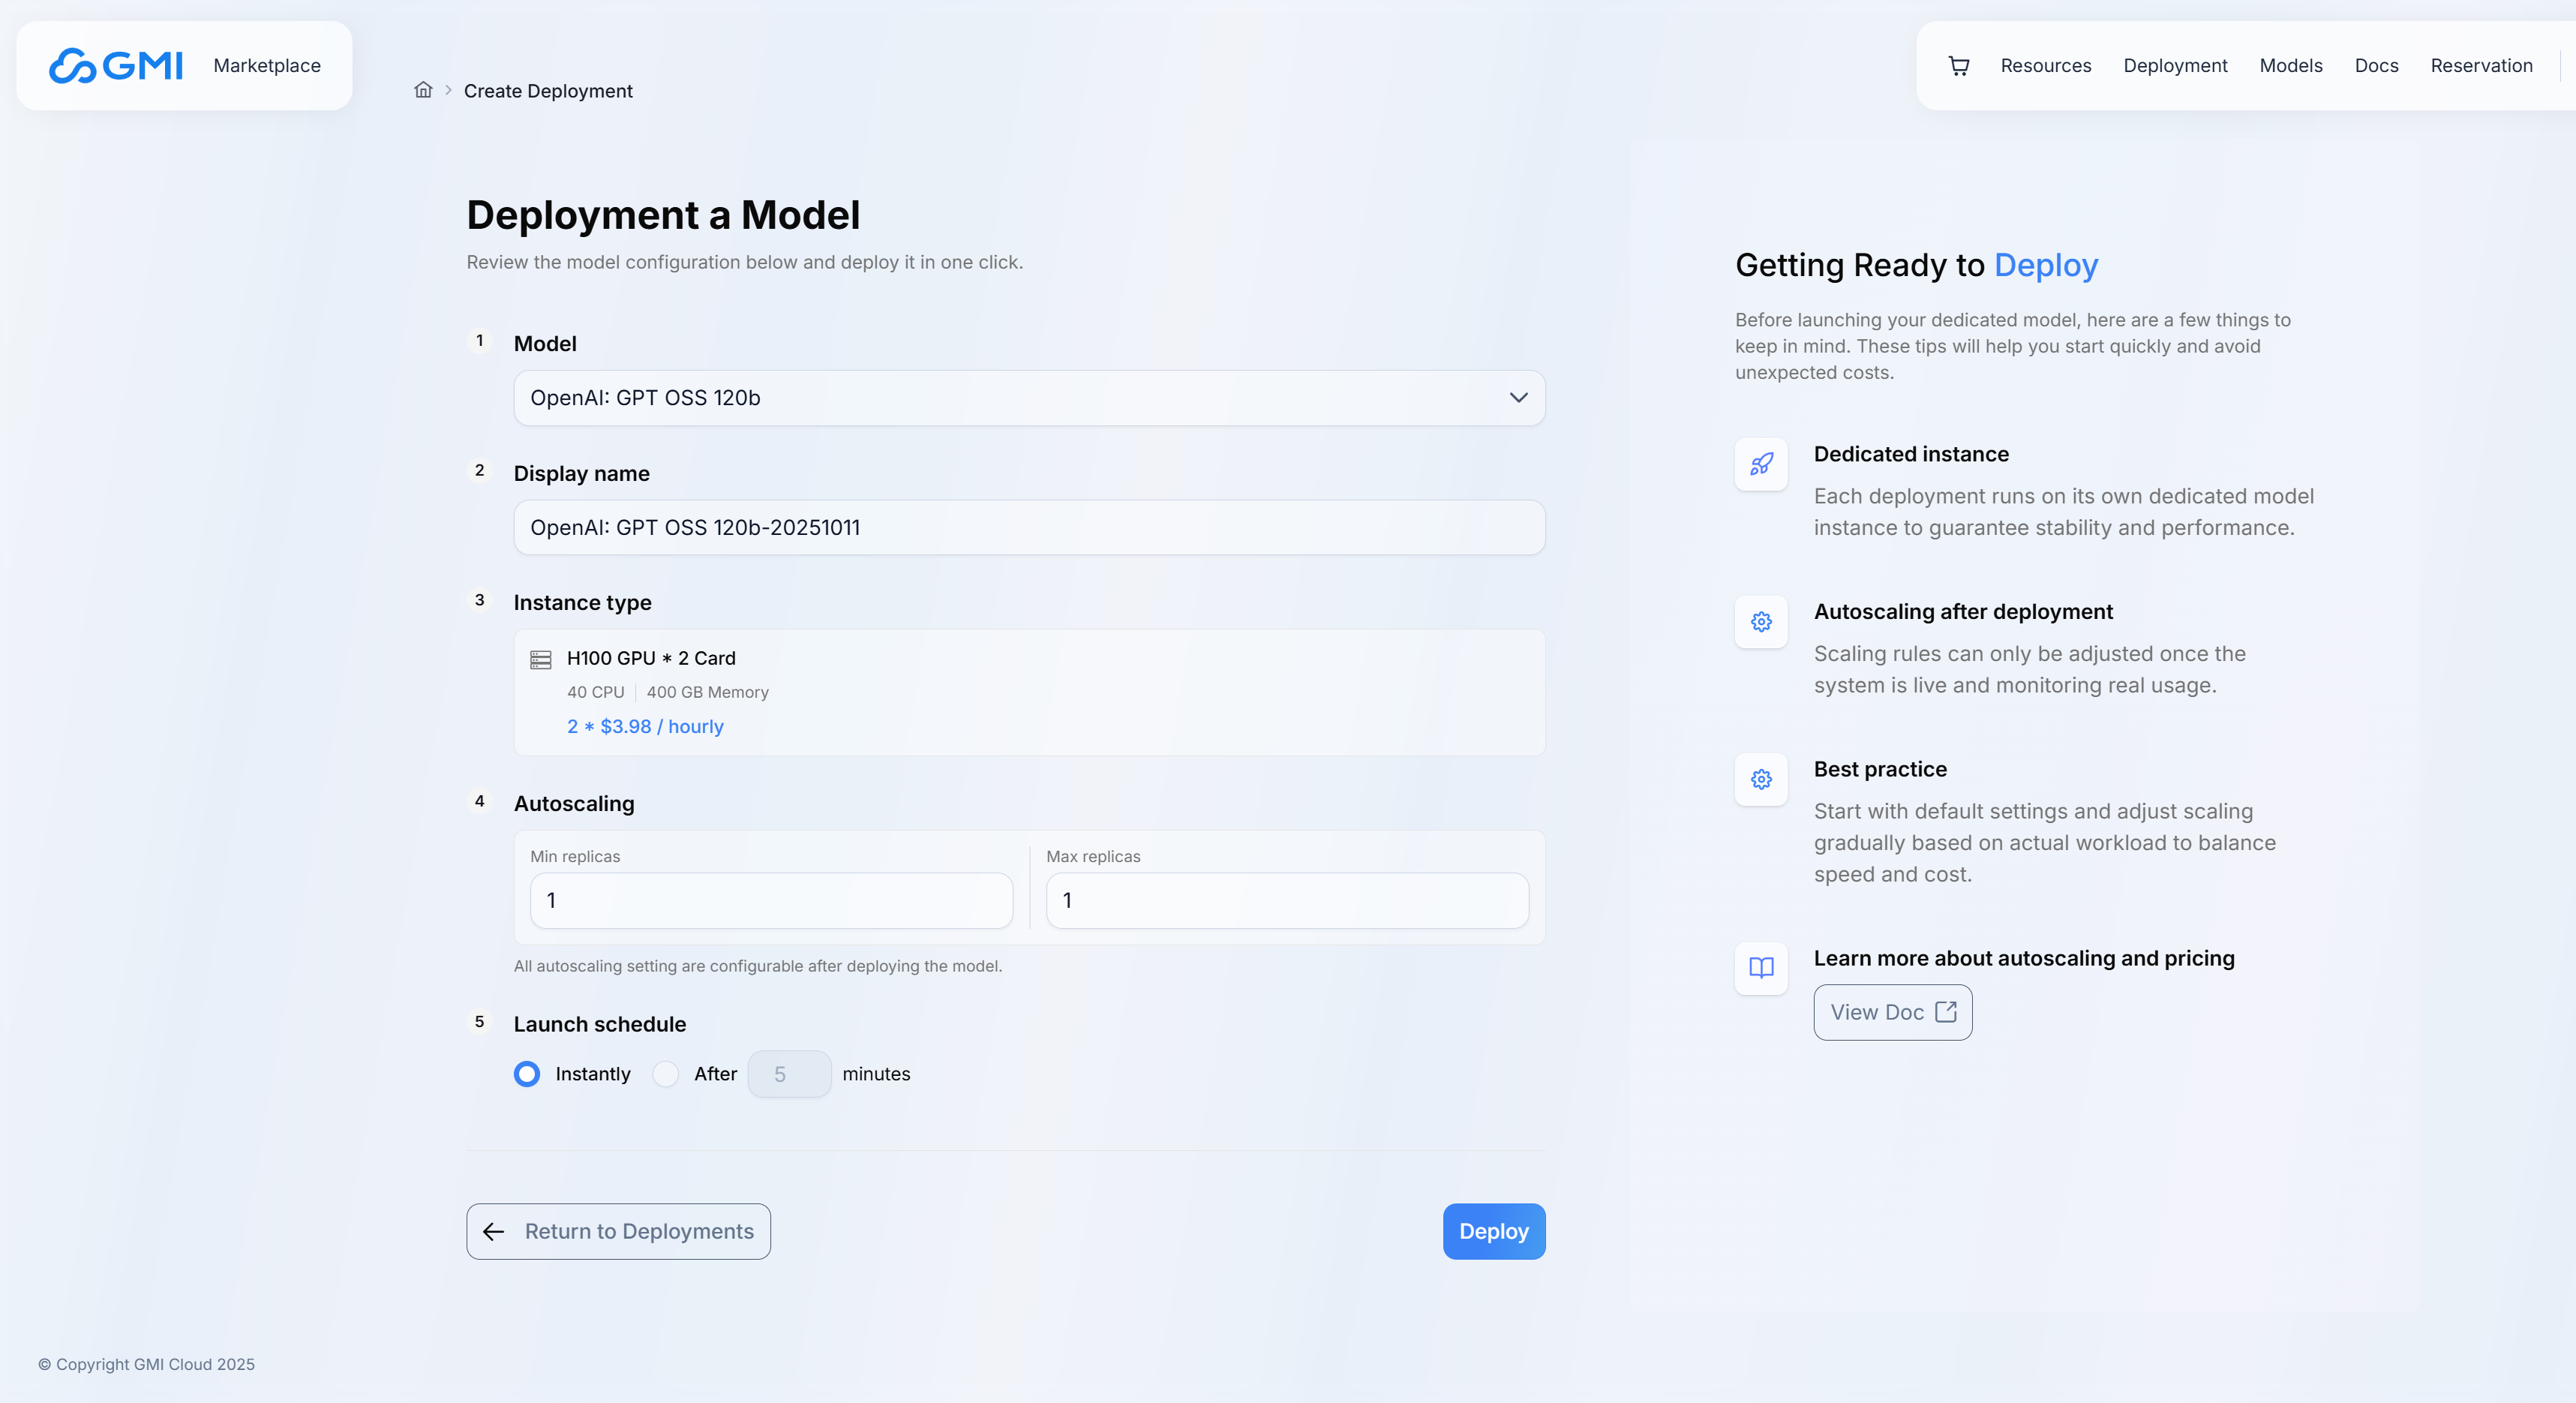The height and width of the screenshot is (1403, 2576).
Task: Open the Resources menu item
Action: click(x=2045, y=66)
